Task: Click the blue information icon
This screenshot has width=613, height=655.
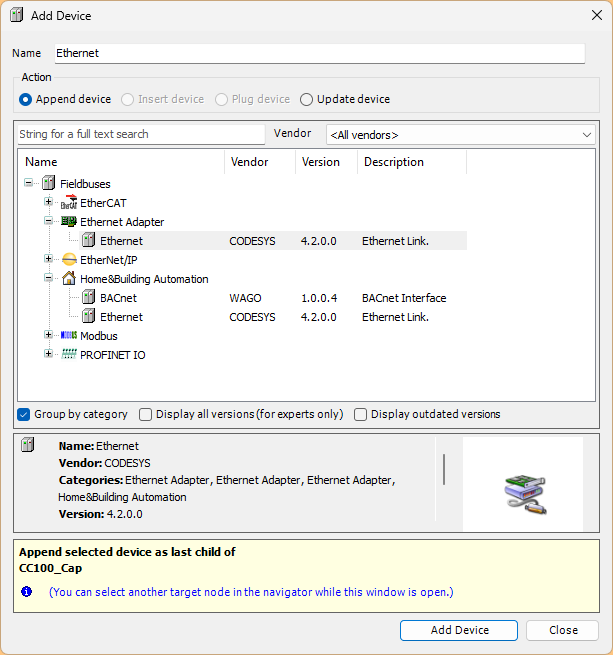Action: 26,592
